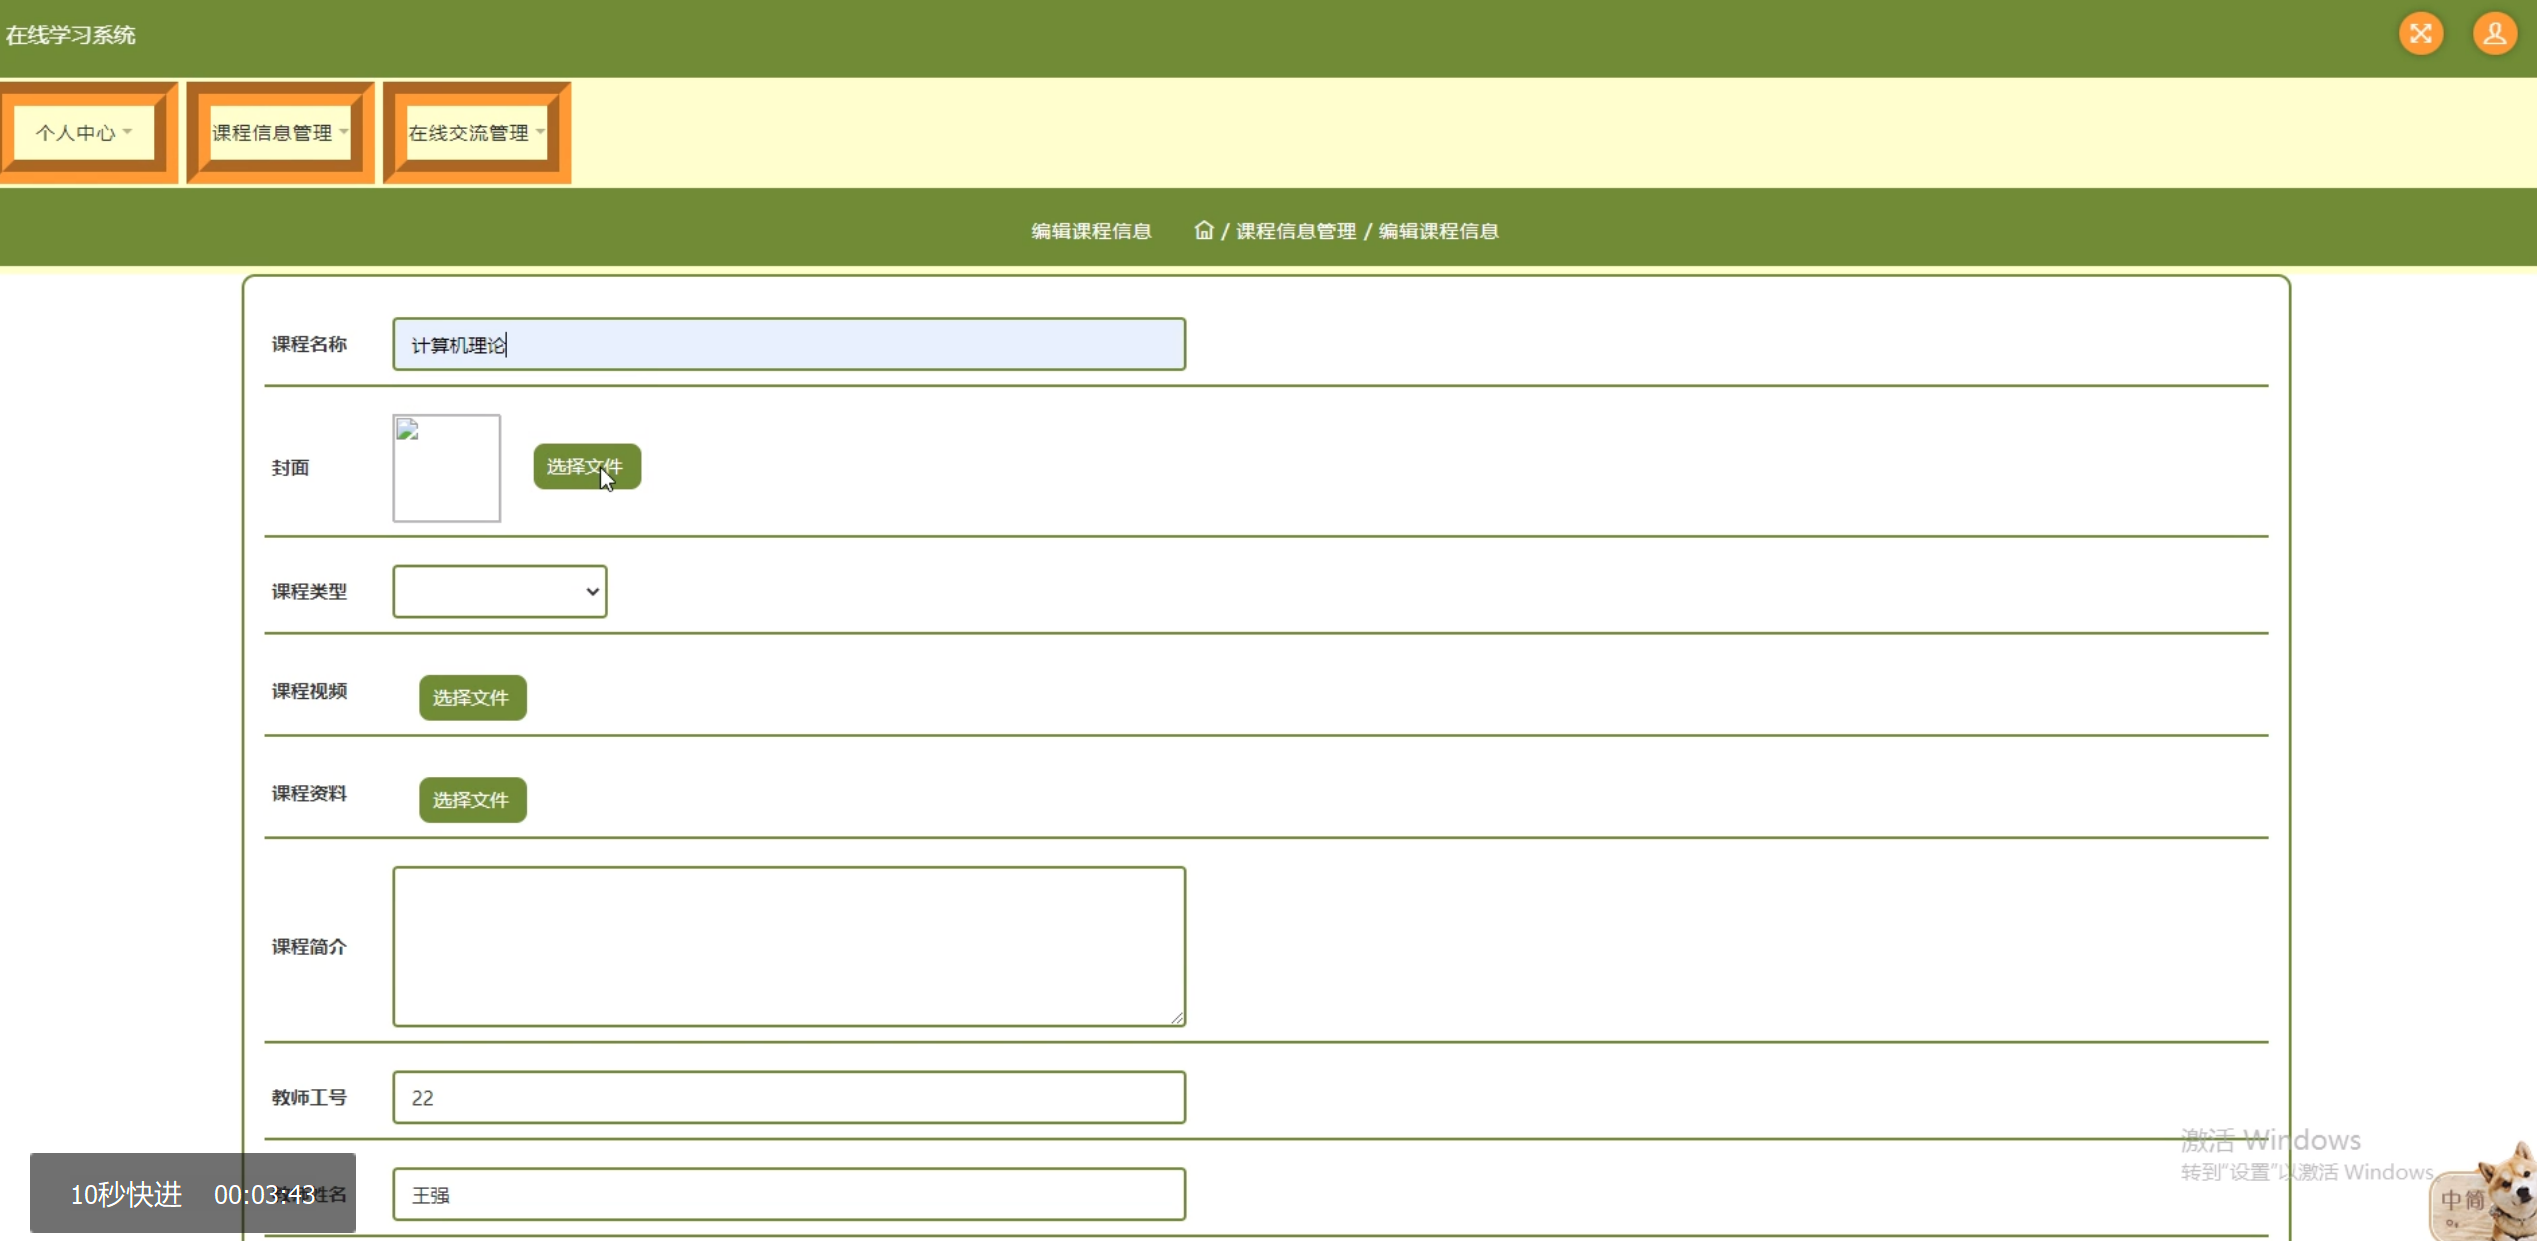Focus the 课程名称 input field
Image resolution: width=2537 pixels, height=1241 pixels.
pyautogui.click(x=788, y=345)
